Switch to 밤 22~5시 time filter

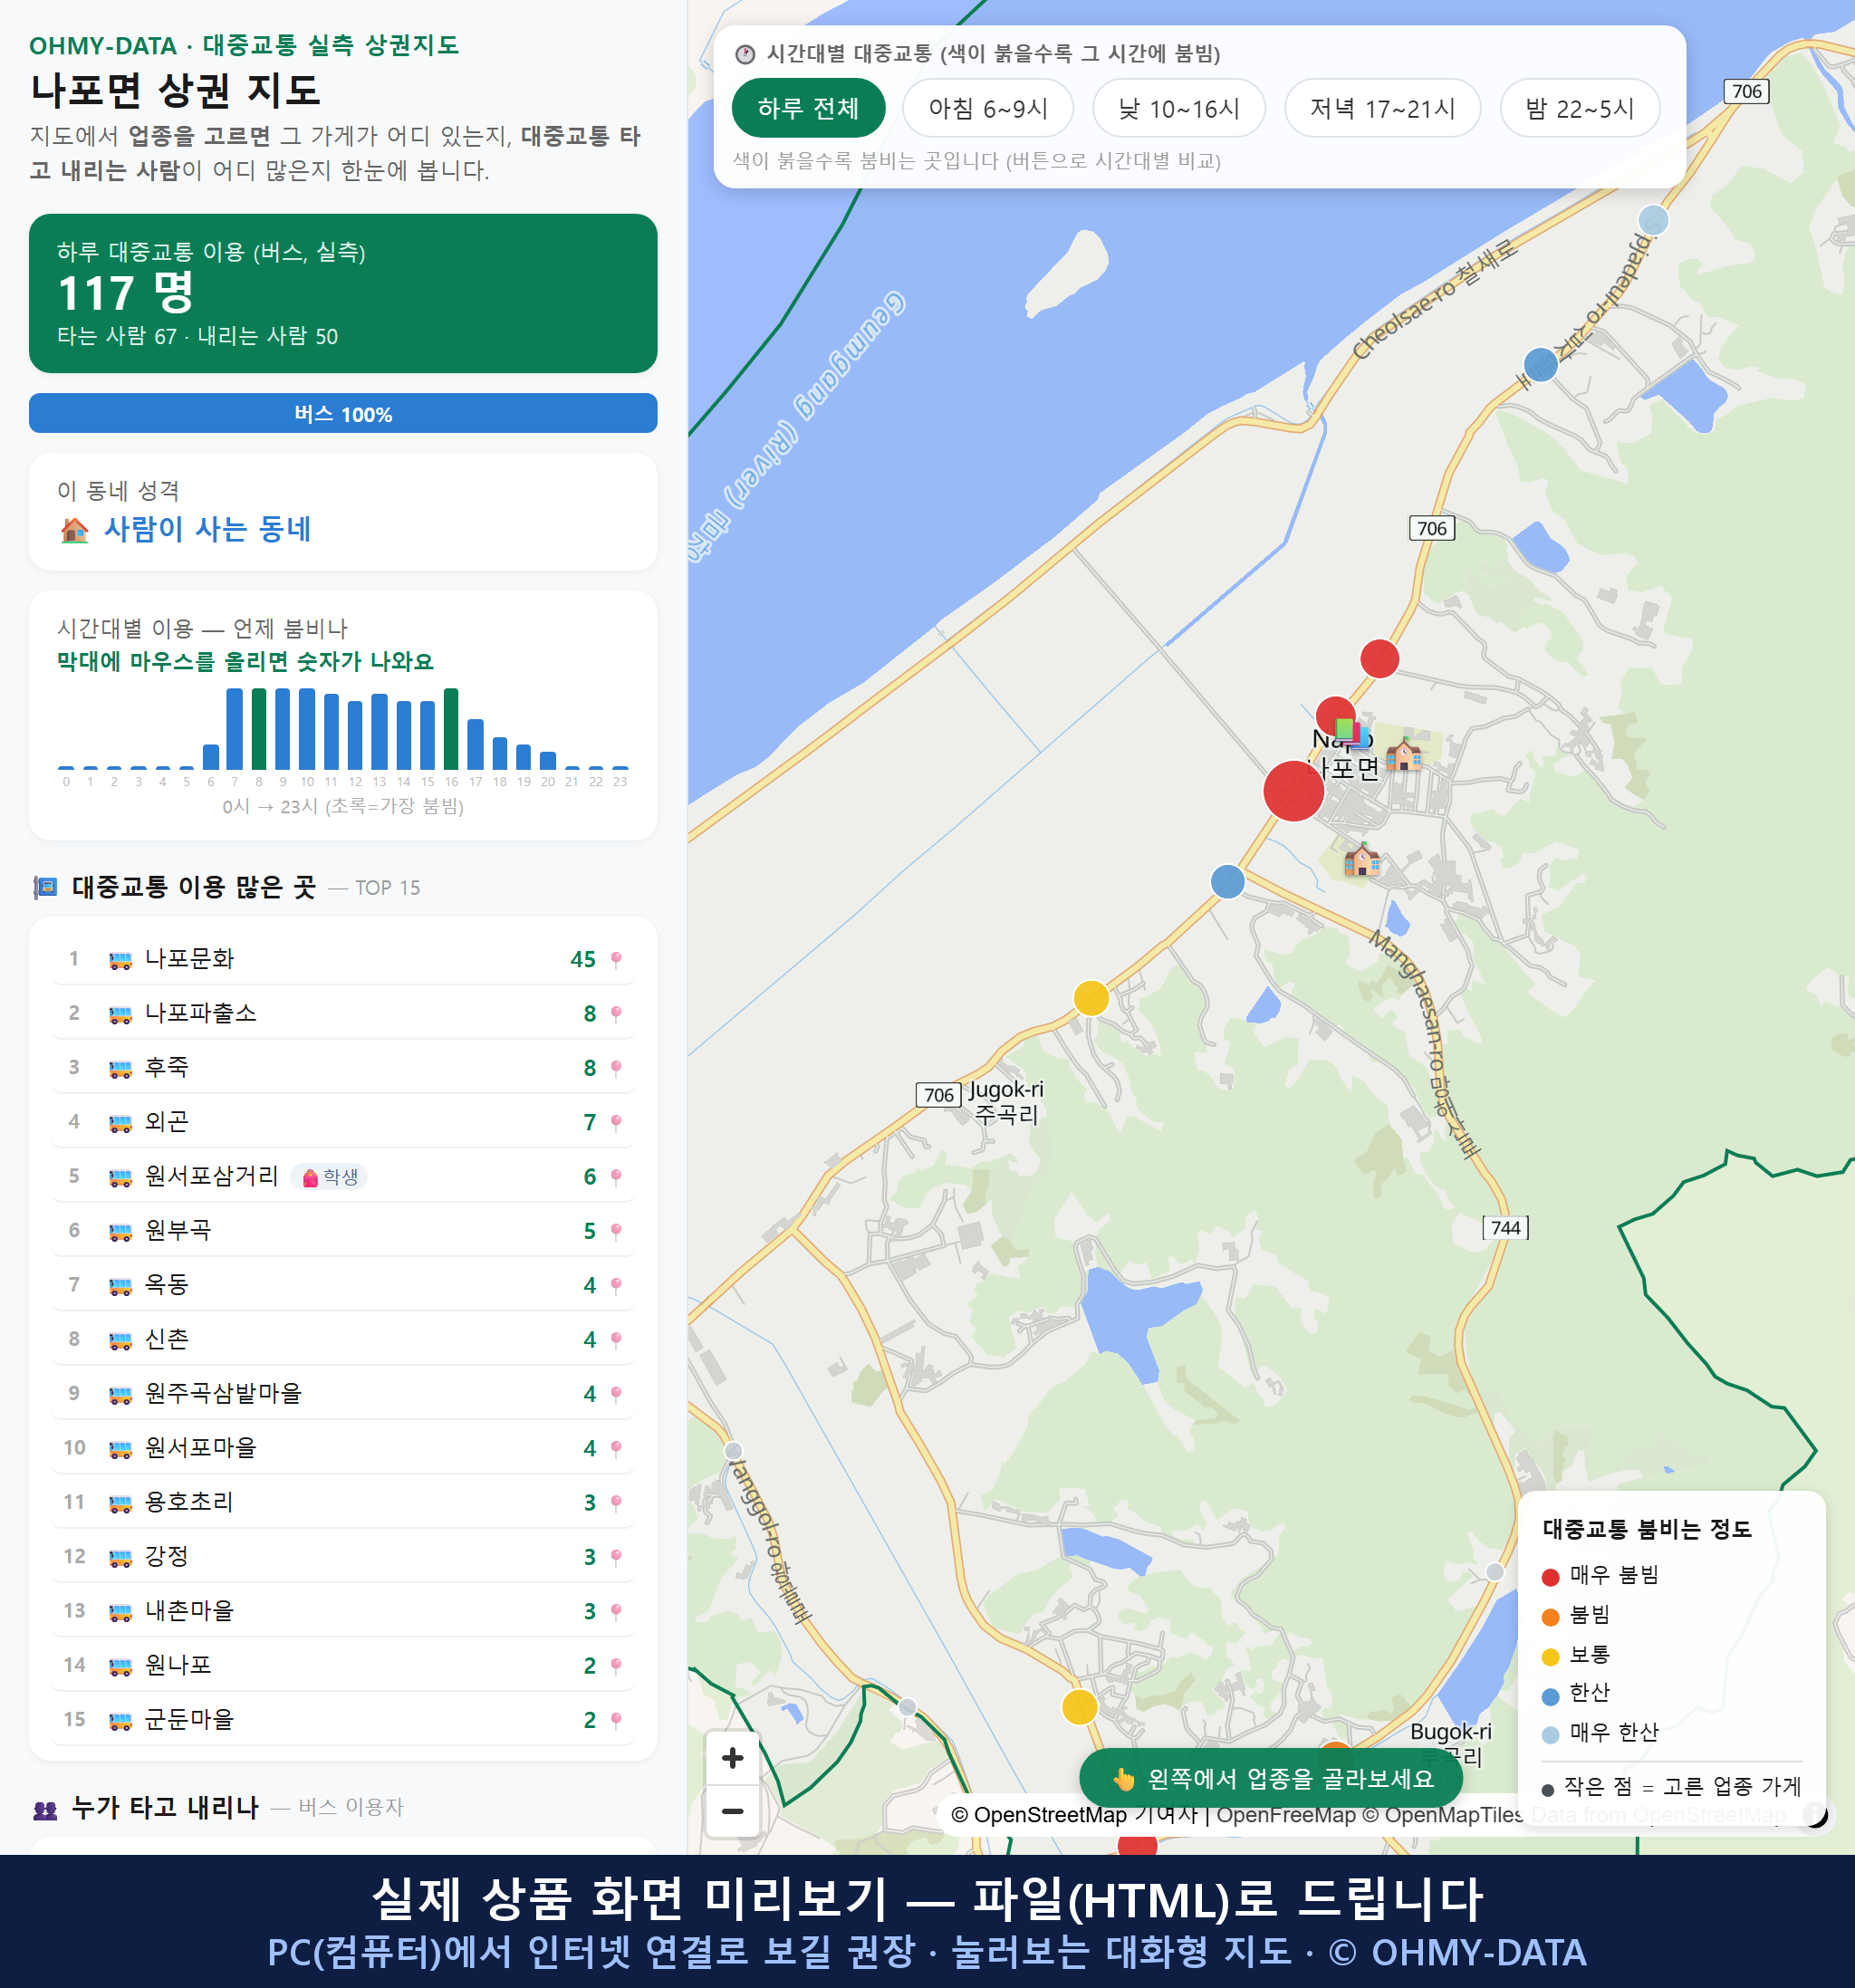tap(1579, 108)
